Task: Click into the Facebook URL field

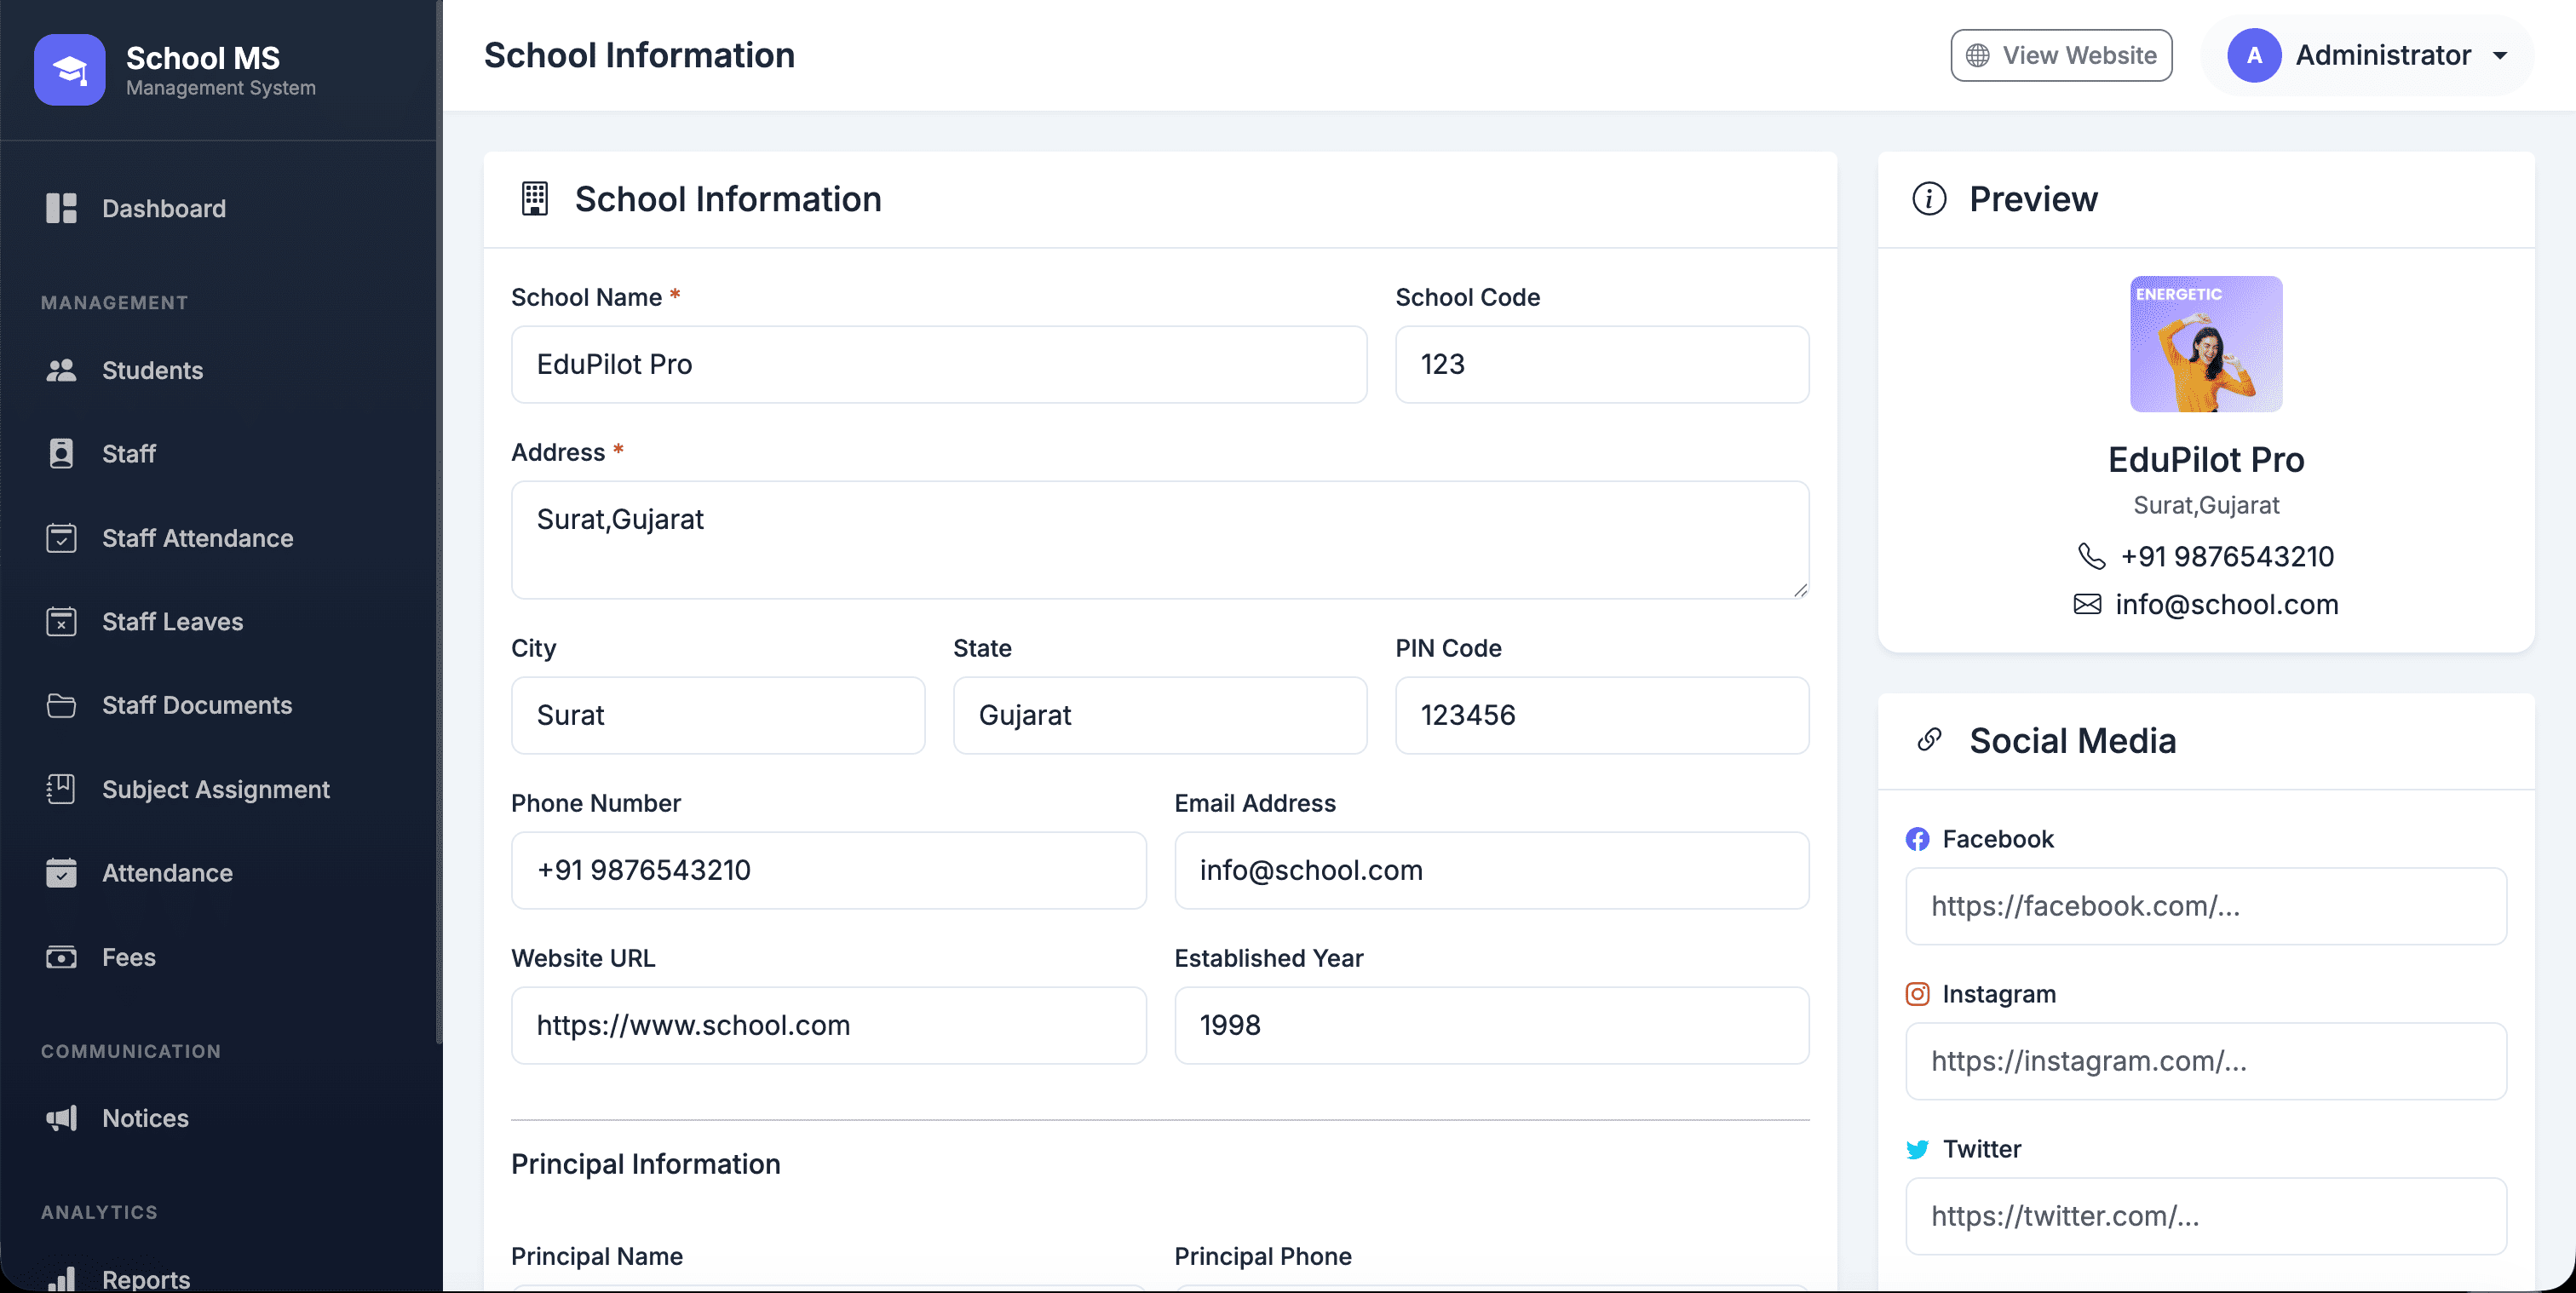Action: (x=2205, y=906)
